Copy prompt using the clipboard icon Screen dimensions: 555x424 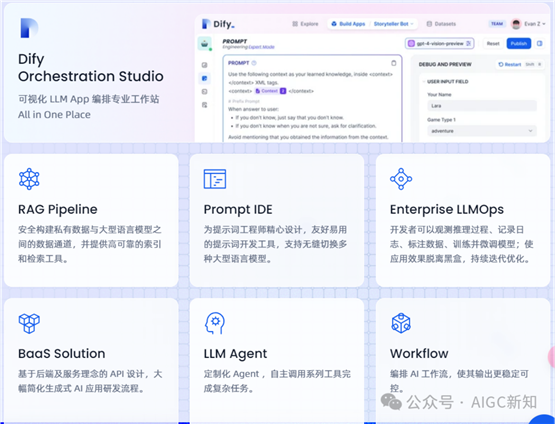coord(393,63)
